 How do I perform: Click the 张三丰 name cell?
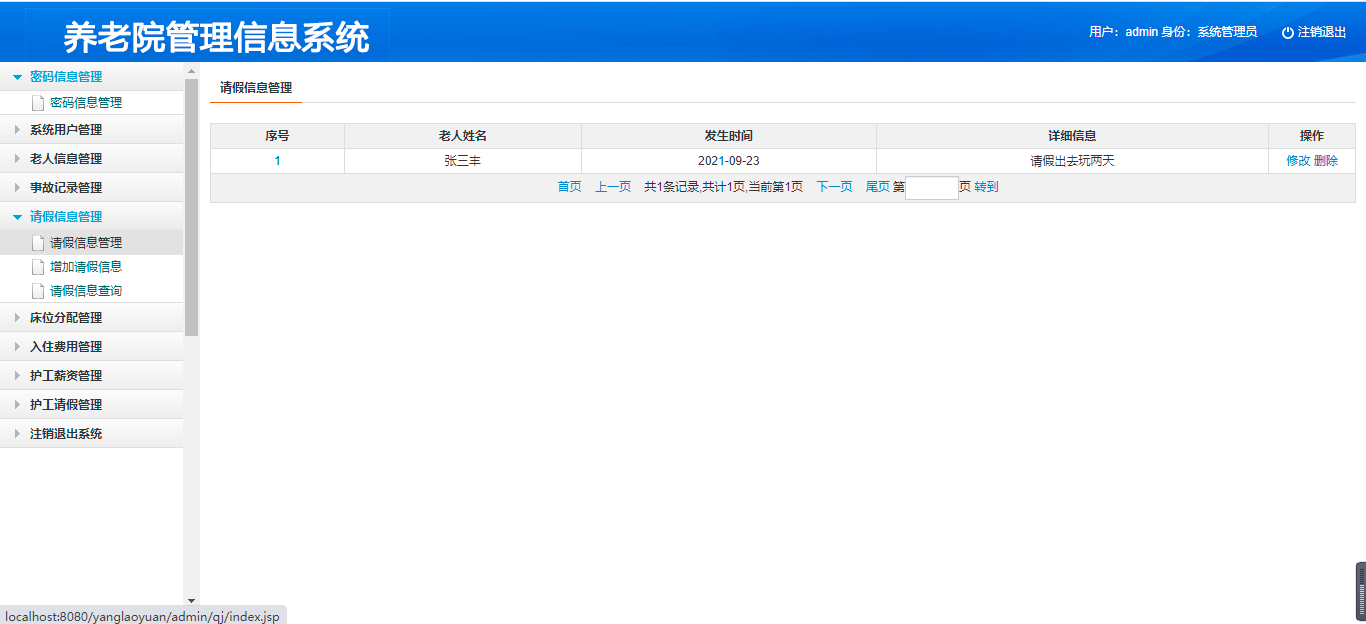tap(463, 161)
